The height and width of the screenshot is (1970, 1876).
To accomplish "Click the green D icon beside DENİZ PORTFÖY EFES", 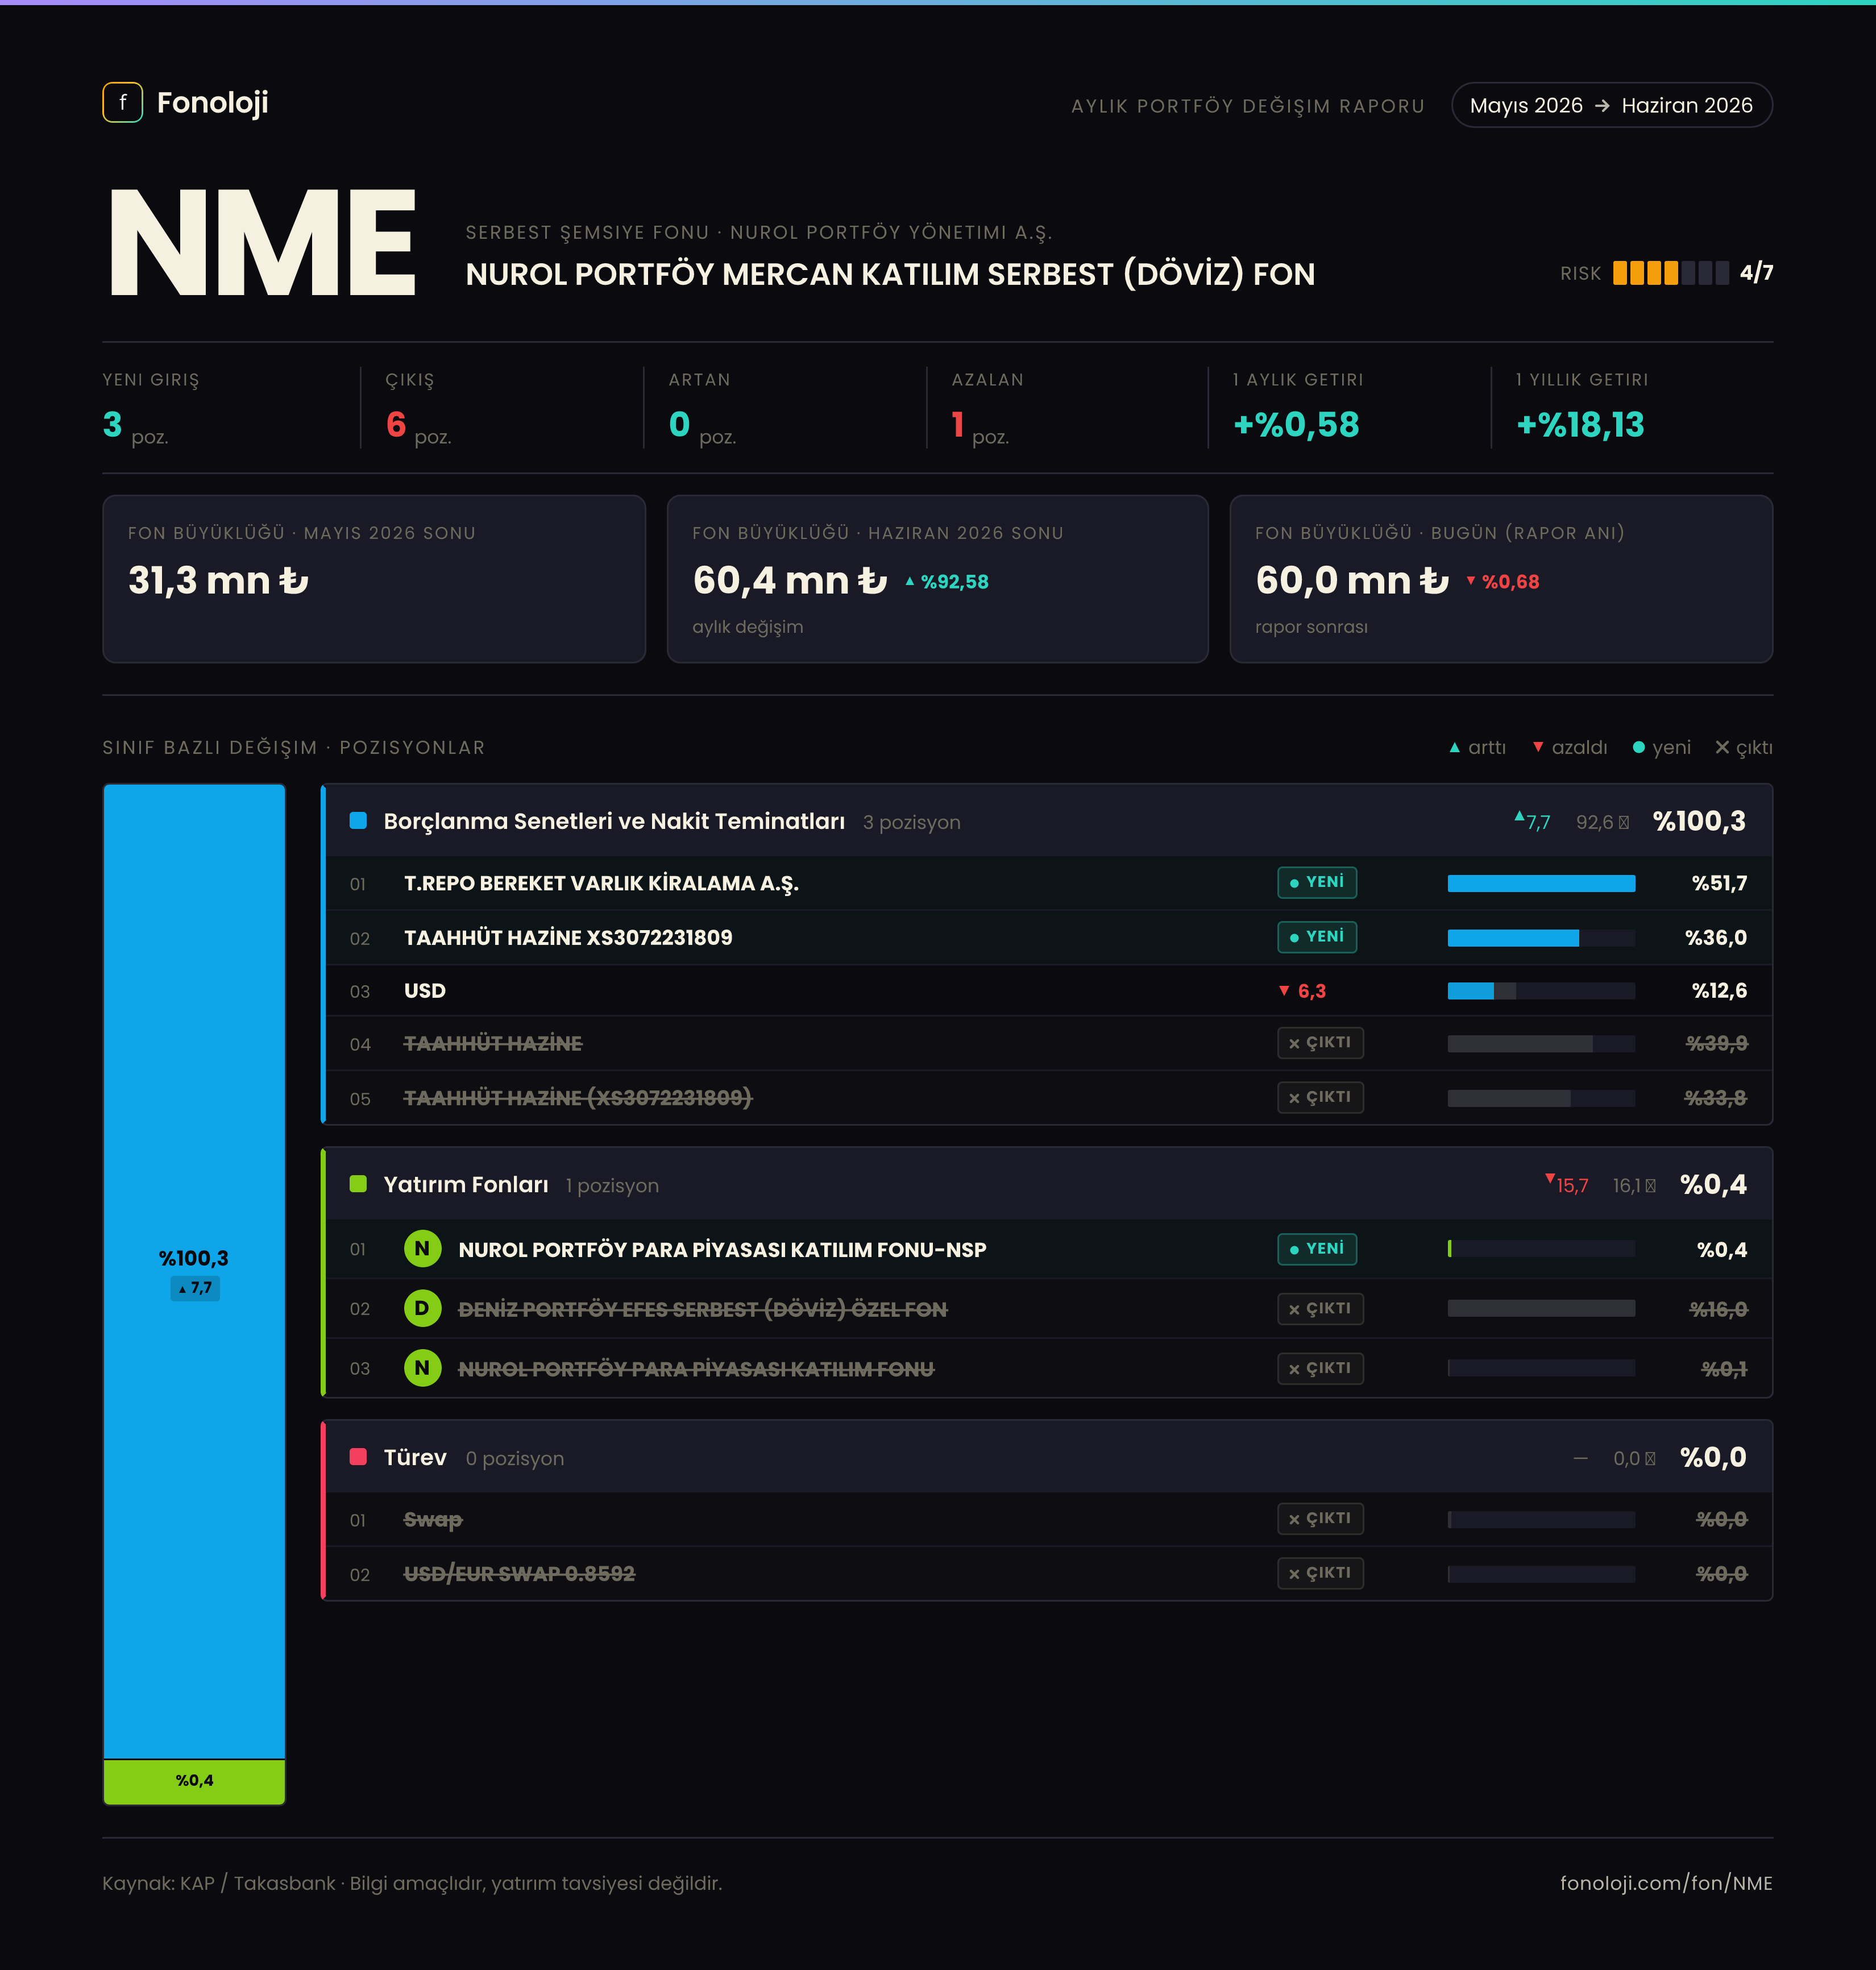I will pos(422,1308).
